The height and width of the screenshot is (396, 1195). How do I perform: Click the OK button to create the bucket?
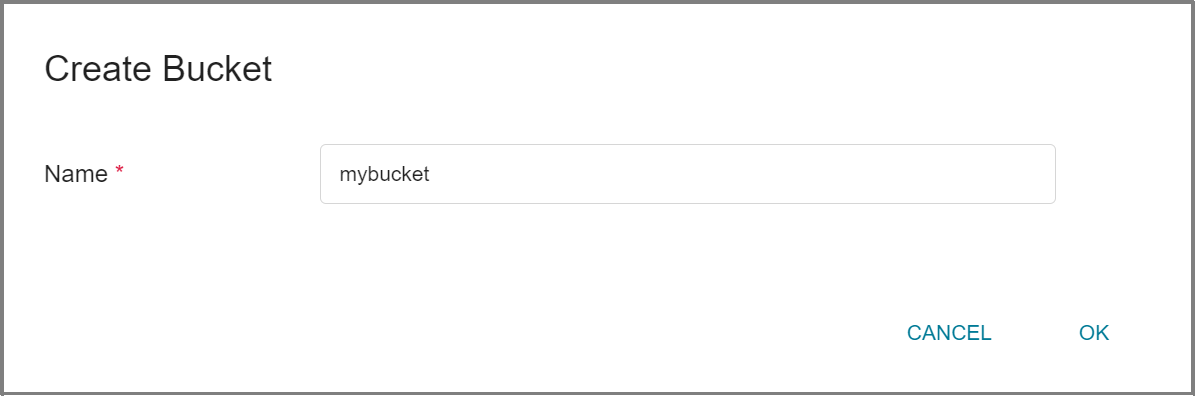click(1094, 333)
